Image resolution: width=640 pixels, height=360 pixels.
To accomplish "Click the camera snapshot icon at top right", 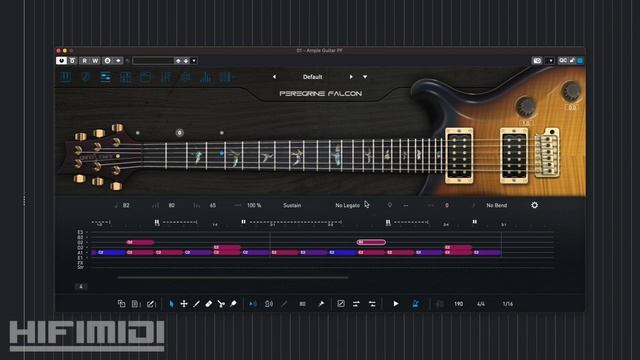I will [x=537, y=60].
